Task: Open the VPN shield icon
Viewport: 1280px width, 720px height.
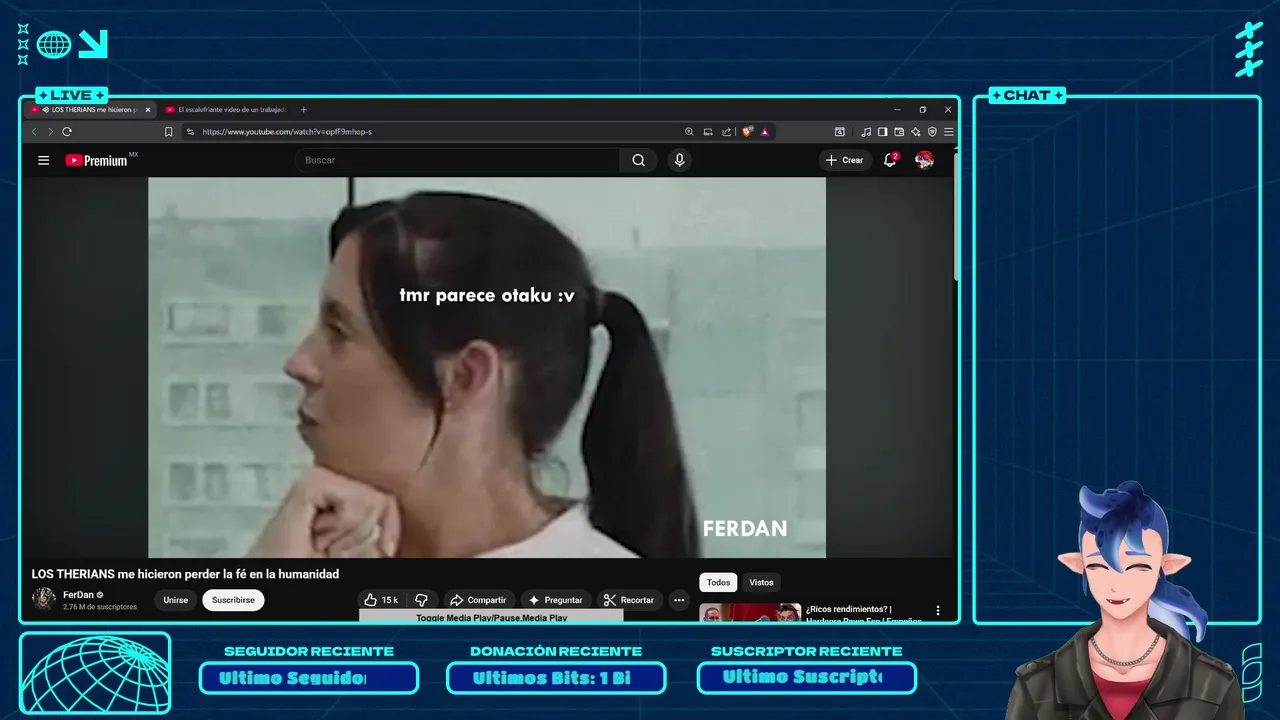Action: coord(932,132)
